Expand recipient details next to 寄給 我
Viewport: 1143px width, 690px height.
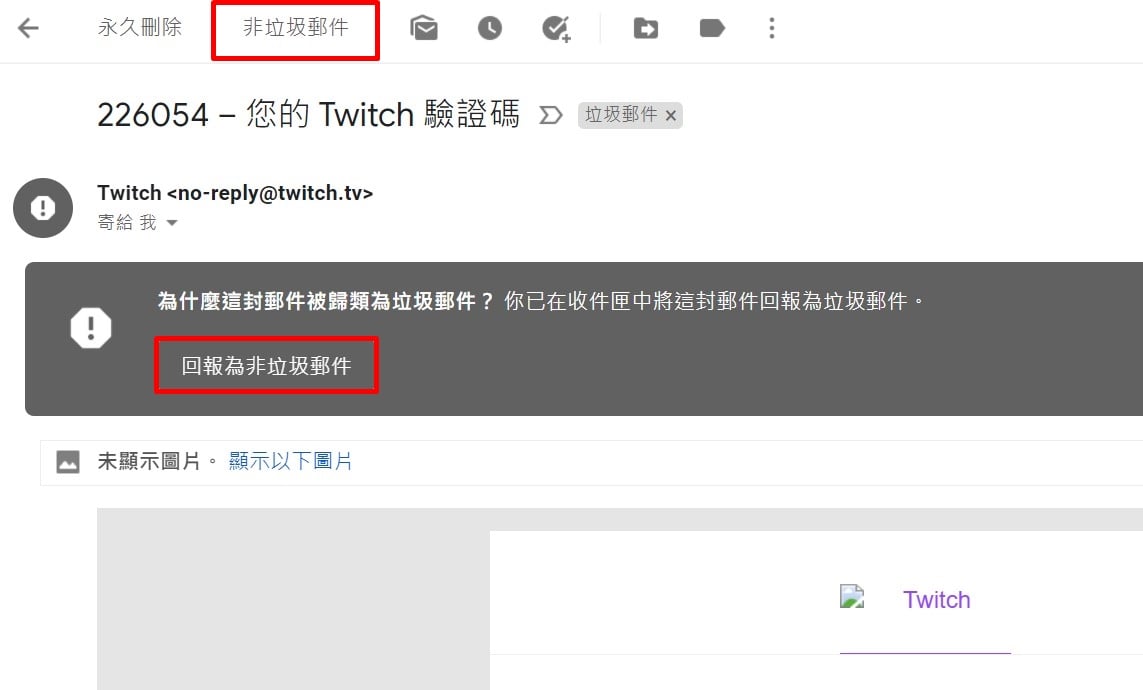[x=172, y=222]
